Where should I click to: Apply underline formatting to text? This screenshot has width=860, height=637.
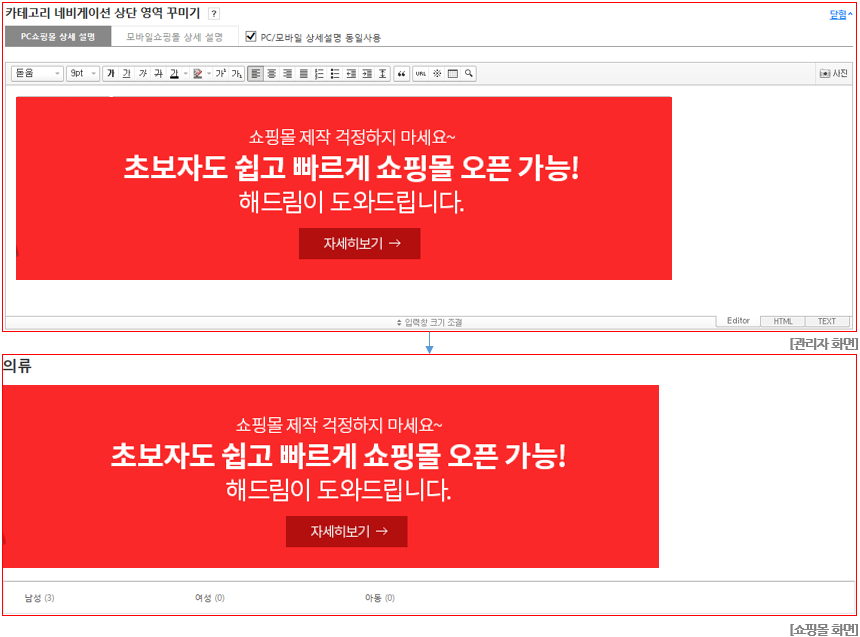pos(127,74)
